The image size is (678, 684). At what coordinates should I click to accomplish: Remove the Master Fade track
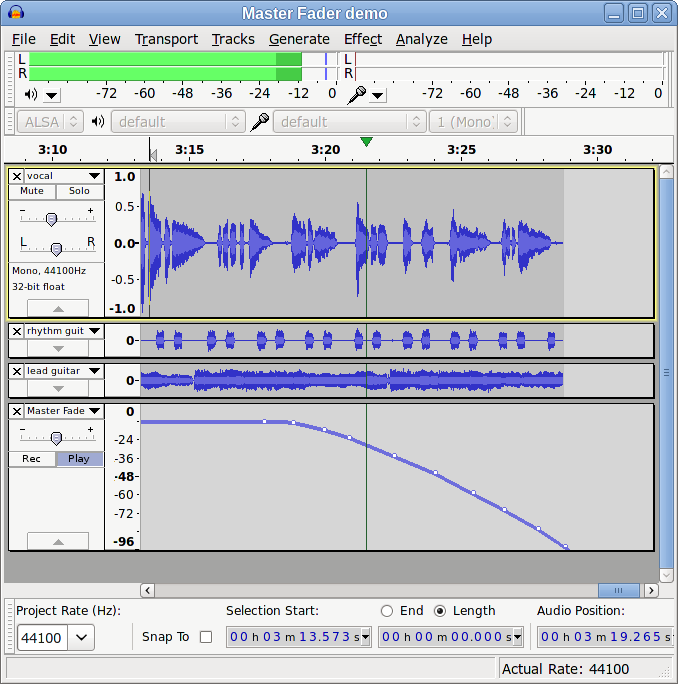pos(17,411)
